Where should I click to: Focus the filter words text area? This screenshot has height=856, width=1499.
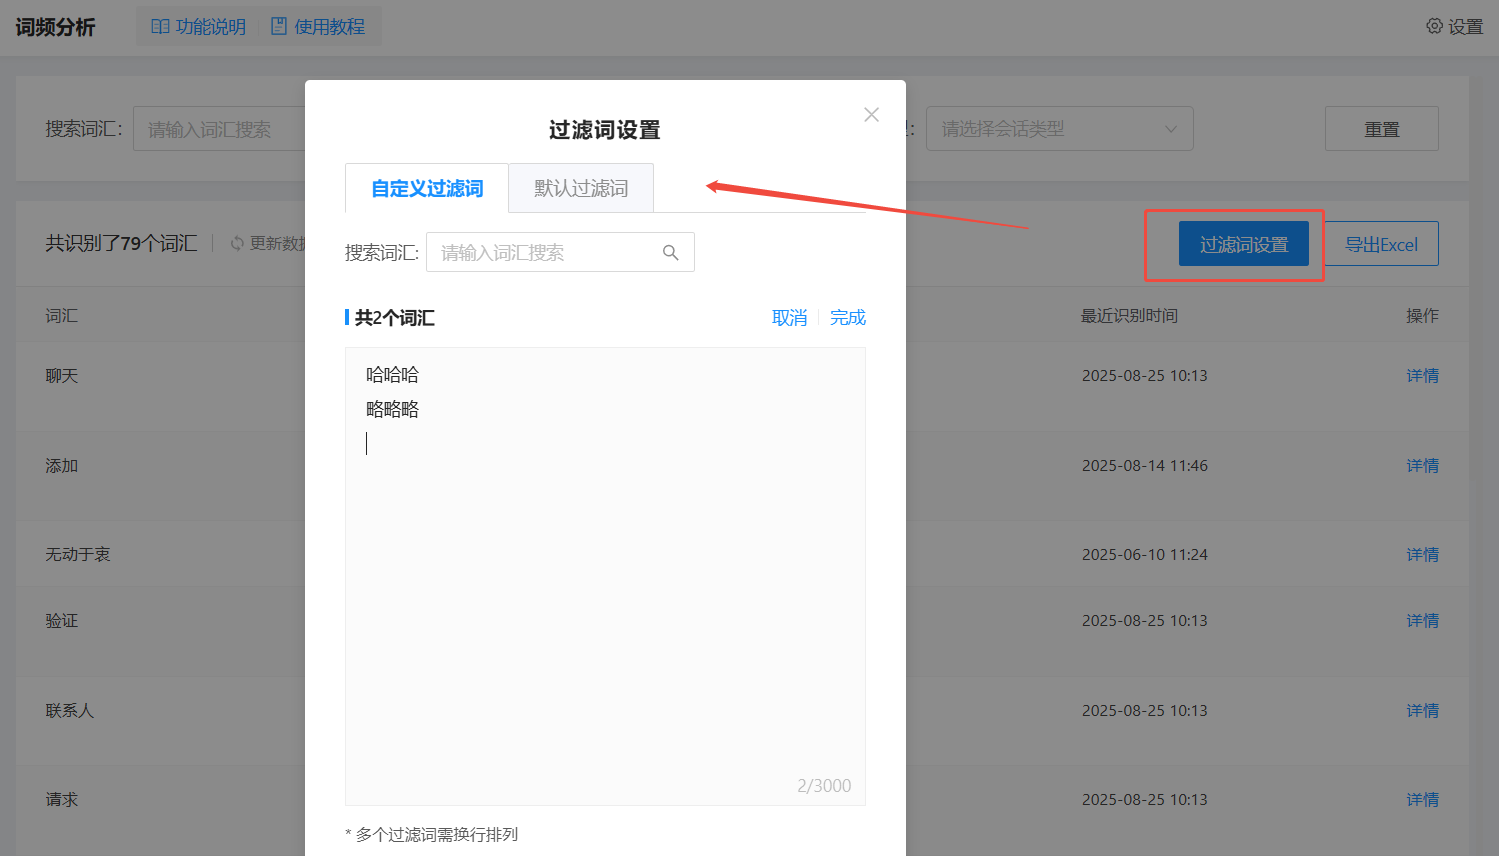pos(605,600)
